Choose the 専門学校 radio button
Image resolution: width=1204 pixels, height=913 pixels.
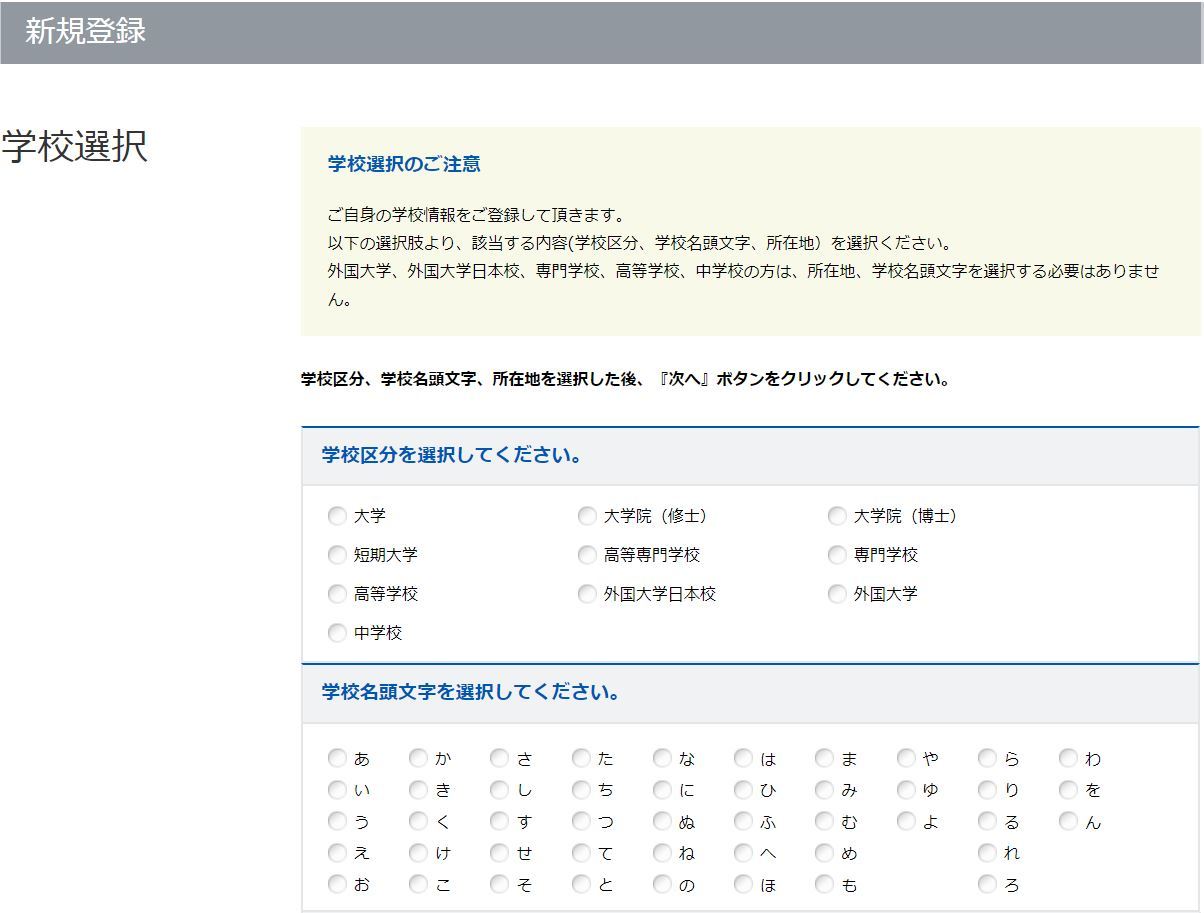tap(837, 555)
